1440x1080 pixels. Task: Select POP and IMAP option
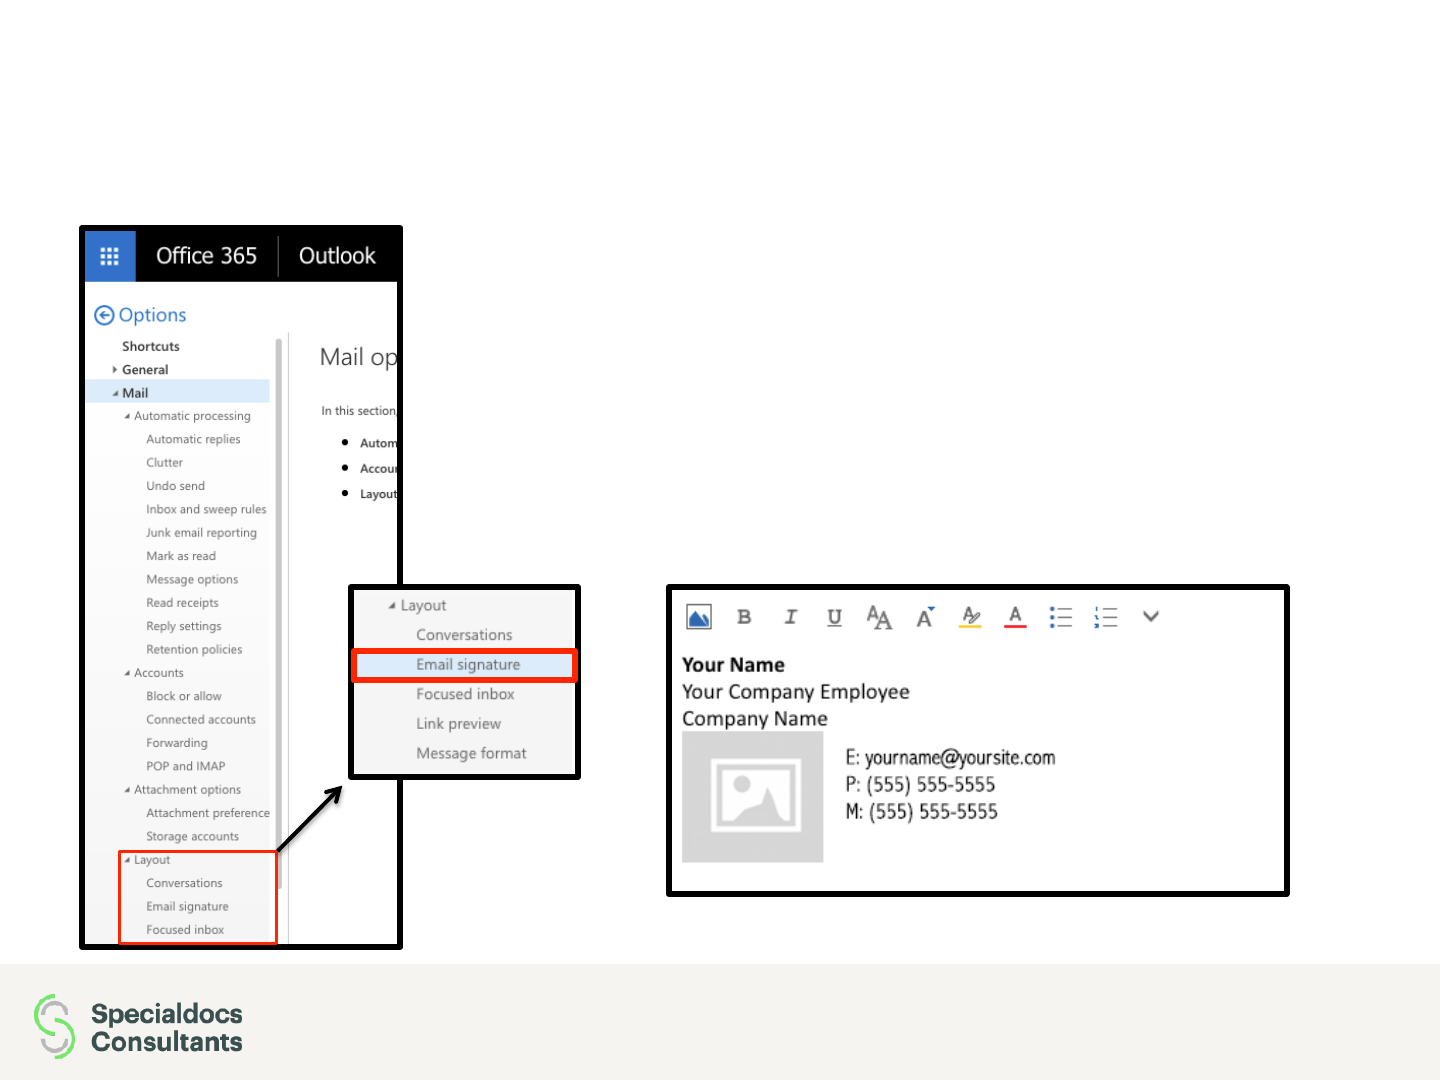point(186,767)
